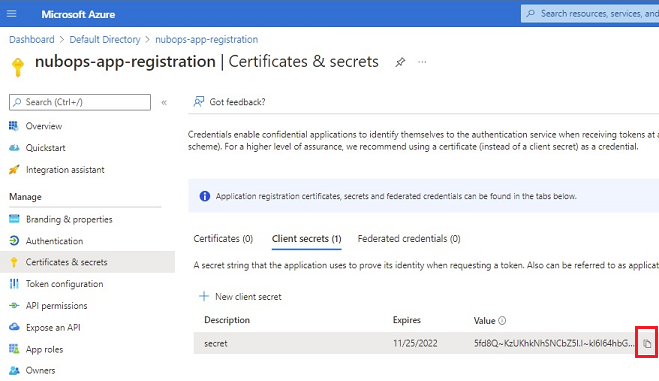Click the plus icon for new secret
This screenshot has width=659, height=381.
(204, 297)
